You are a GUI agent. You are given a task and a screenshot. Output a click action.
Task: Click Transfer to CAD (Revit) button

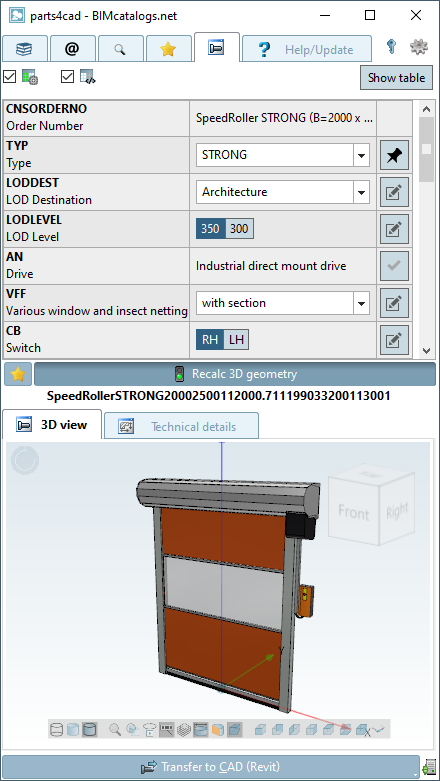210,766
